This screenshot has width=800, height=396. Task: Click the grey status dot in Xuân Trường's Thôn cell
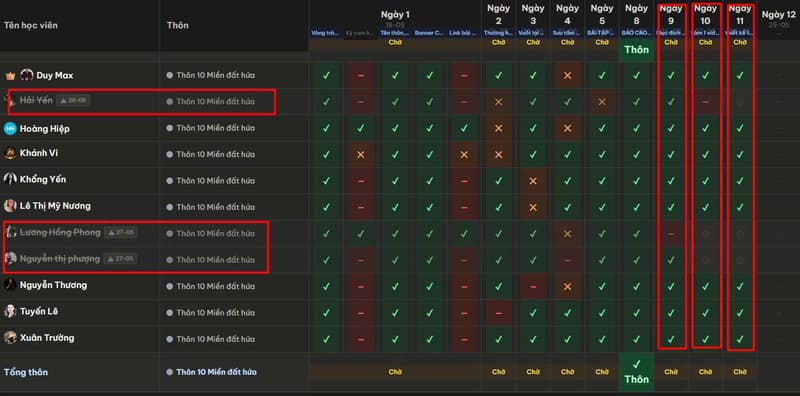[x=169, y=339]
